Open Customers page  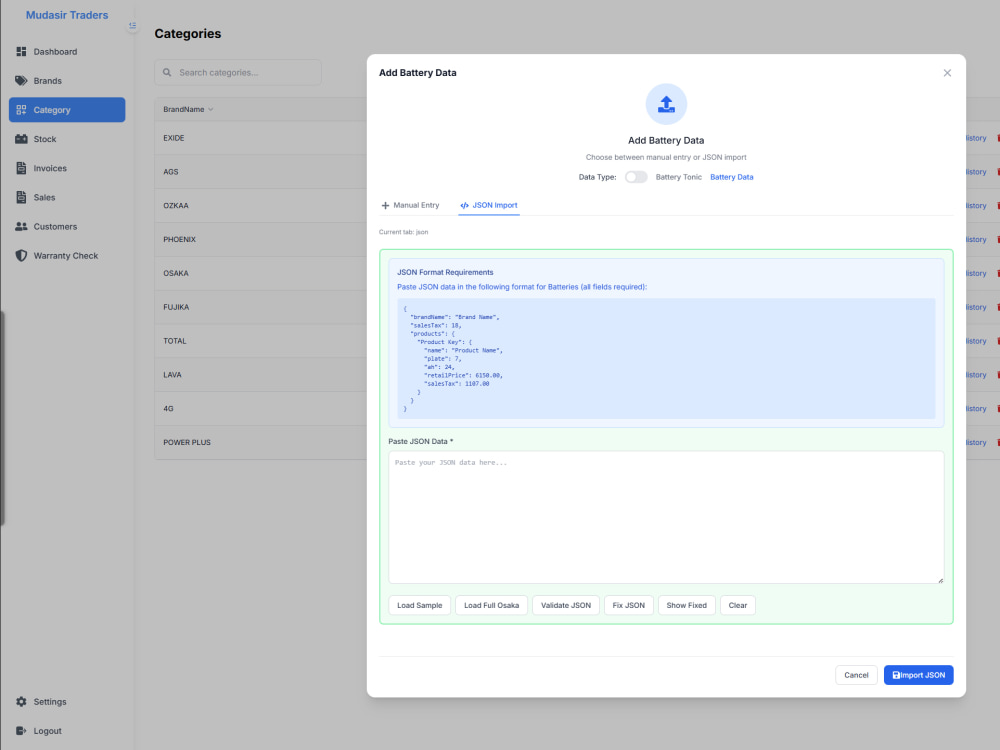coord(67,226)
